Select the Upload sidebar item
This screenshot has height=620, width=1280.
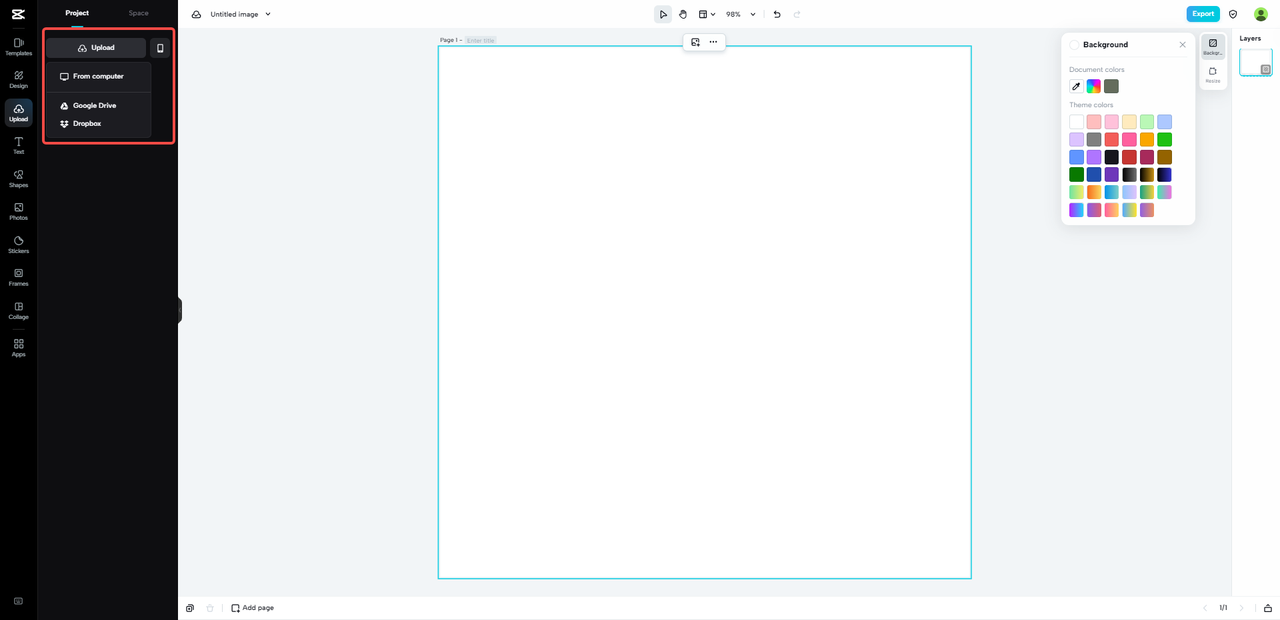18,113
